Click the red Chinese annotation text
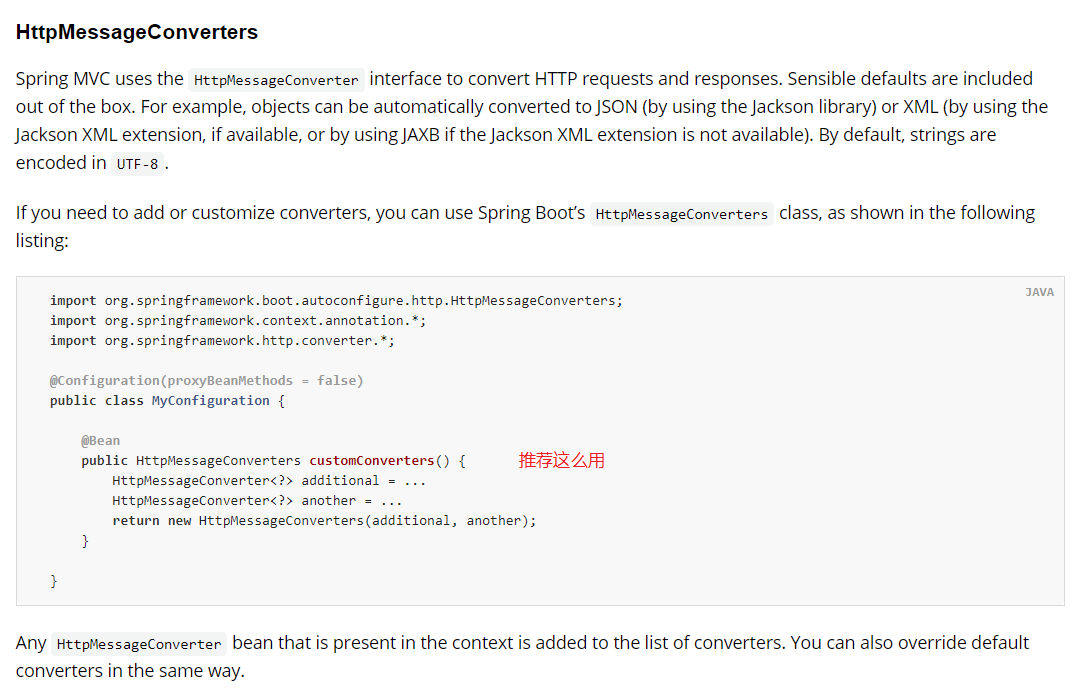1086x699 pixels. pos(562,461)
